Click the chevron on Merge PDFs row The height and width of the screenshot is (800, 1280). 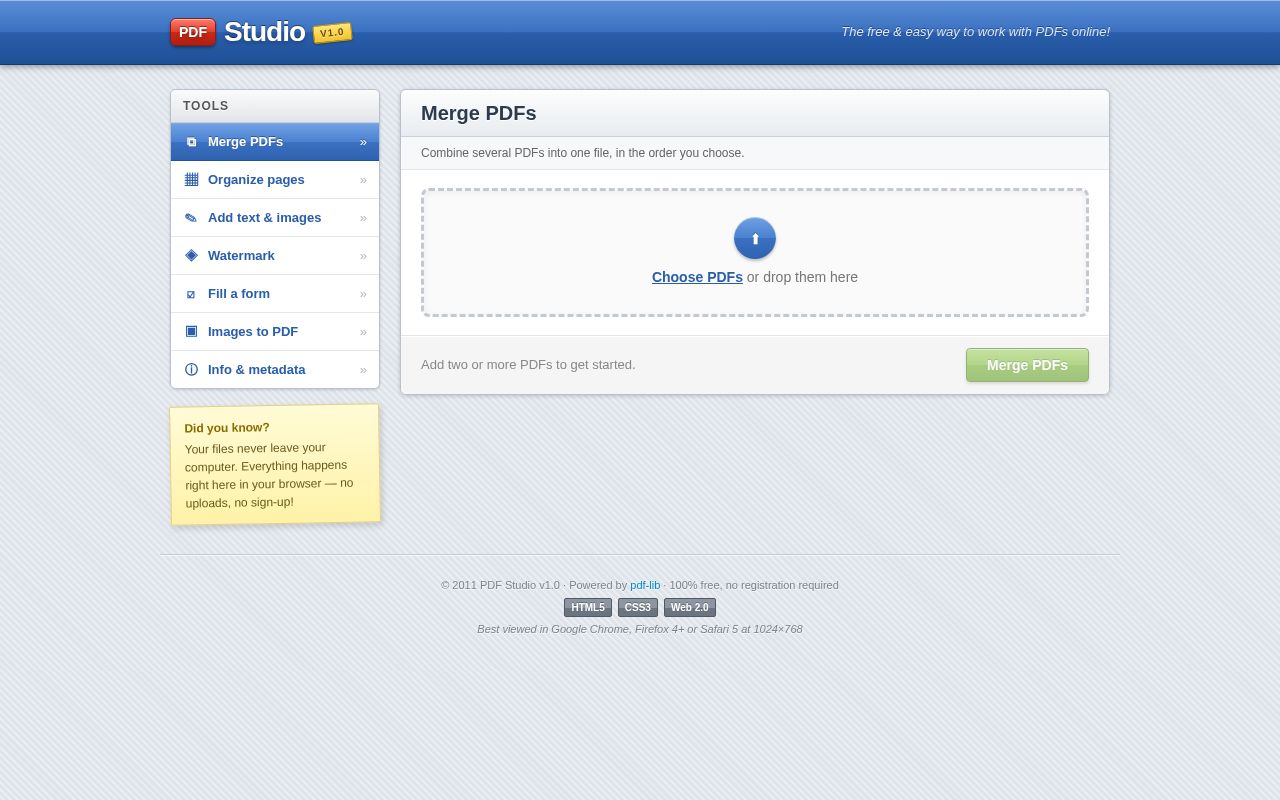point(363,142)
